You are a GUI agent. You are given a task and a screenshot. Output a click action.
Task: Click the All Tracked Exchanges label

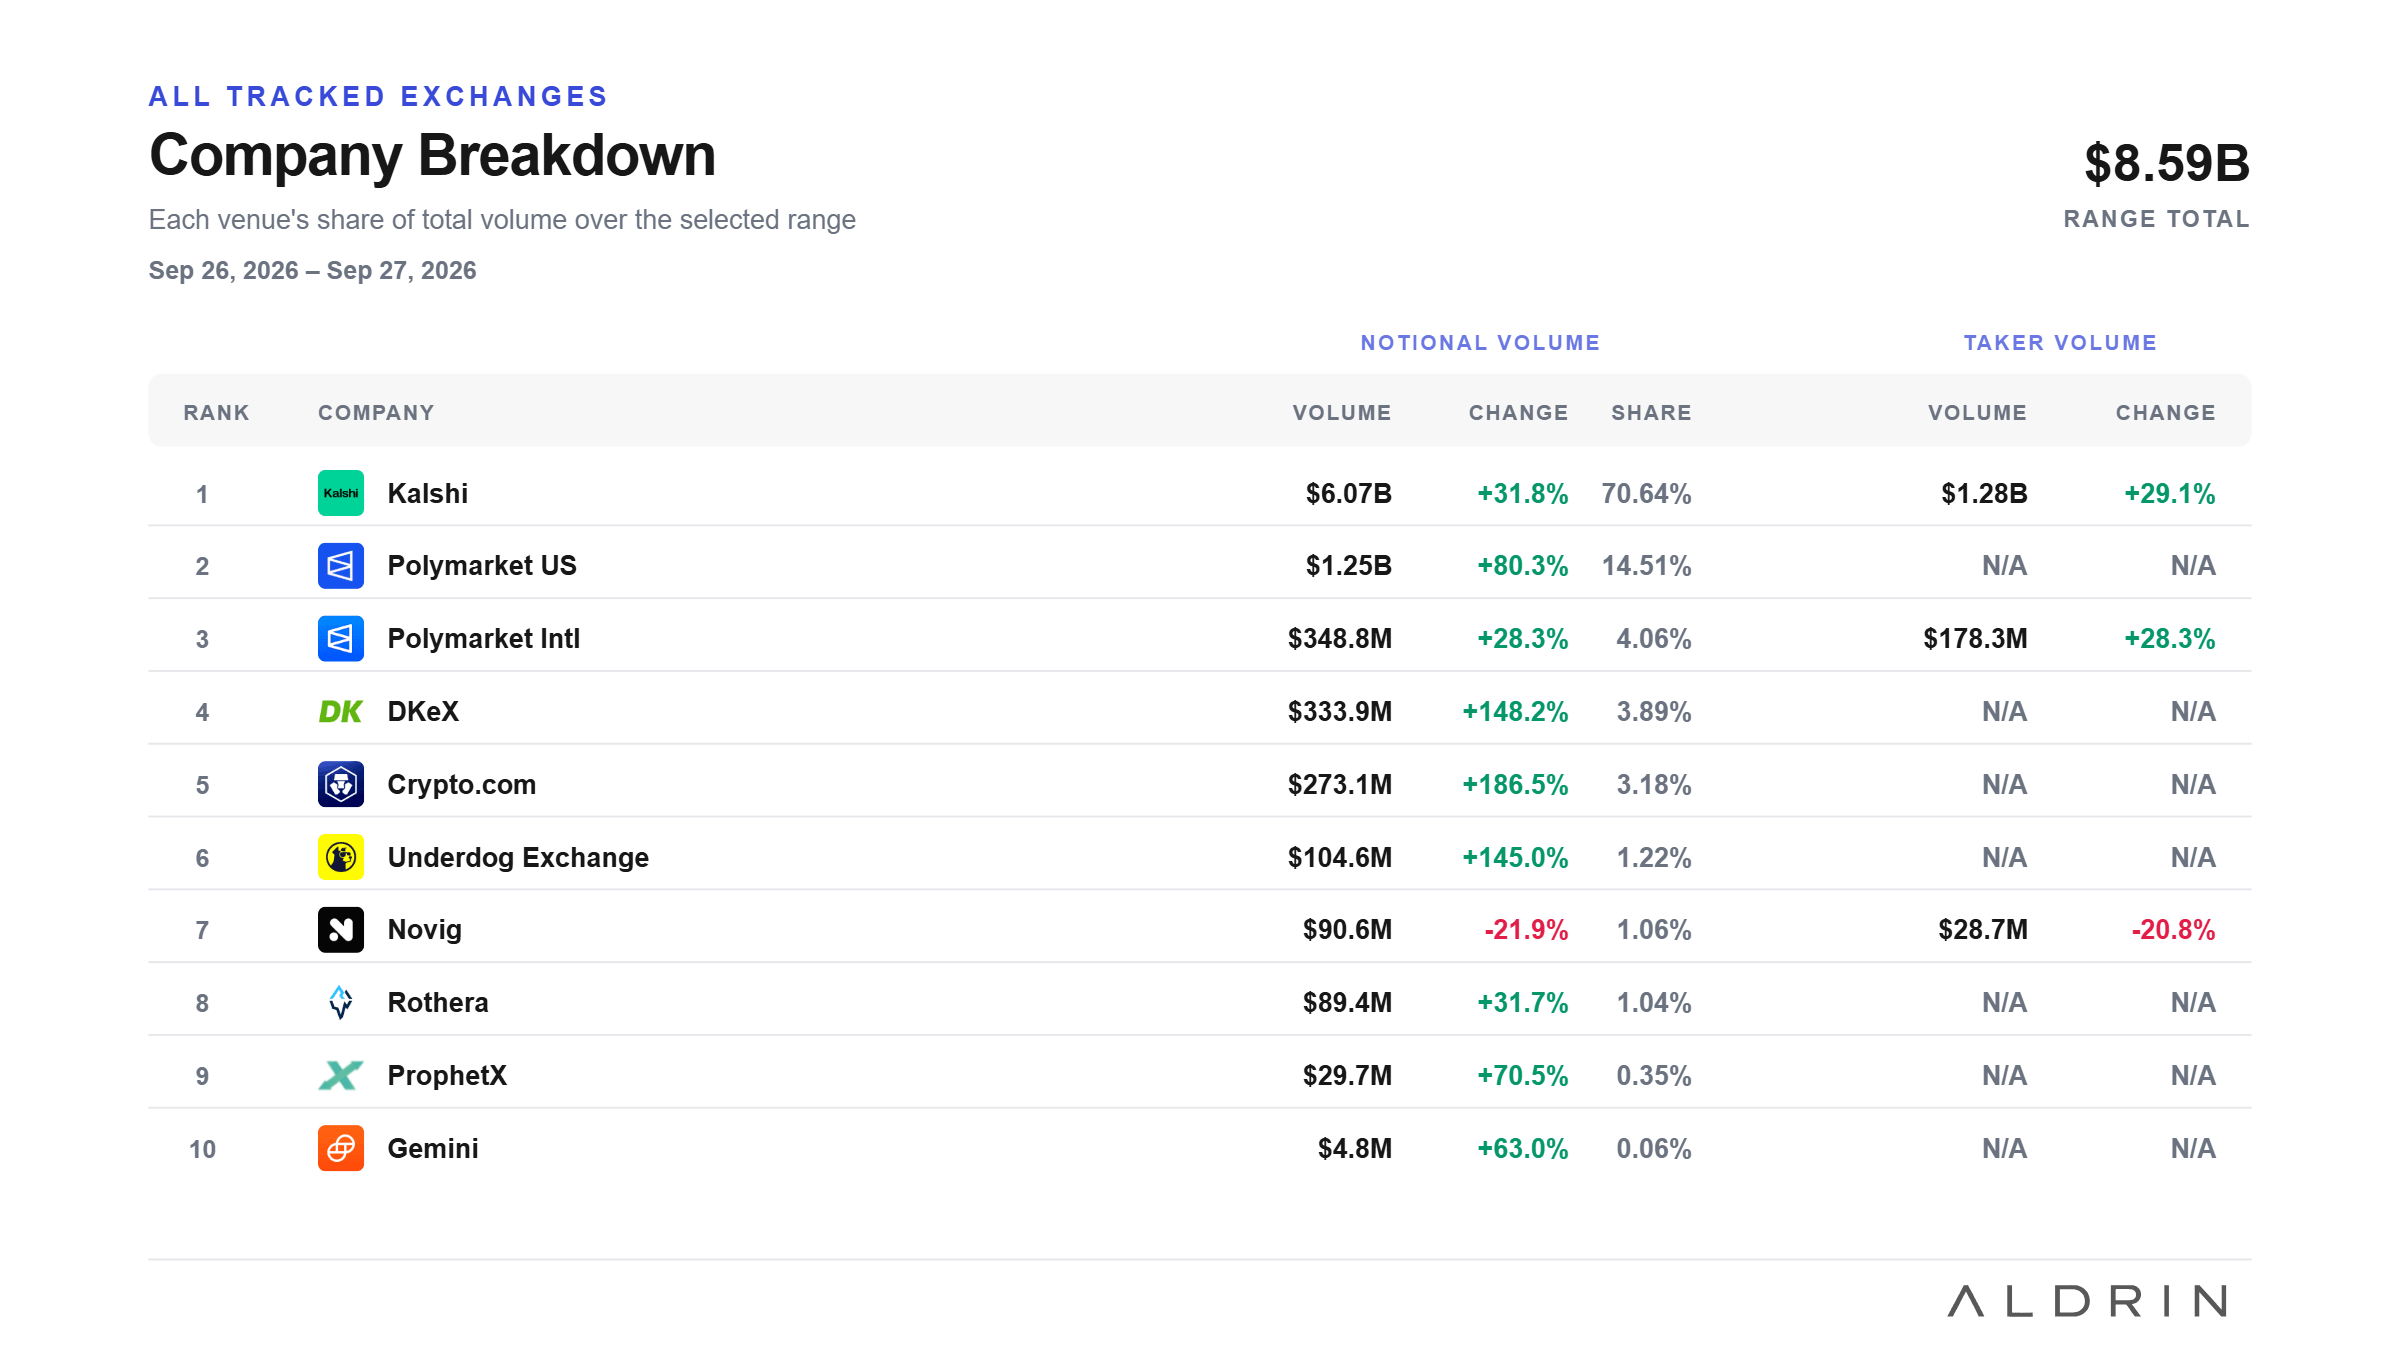click(378, 96)
